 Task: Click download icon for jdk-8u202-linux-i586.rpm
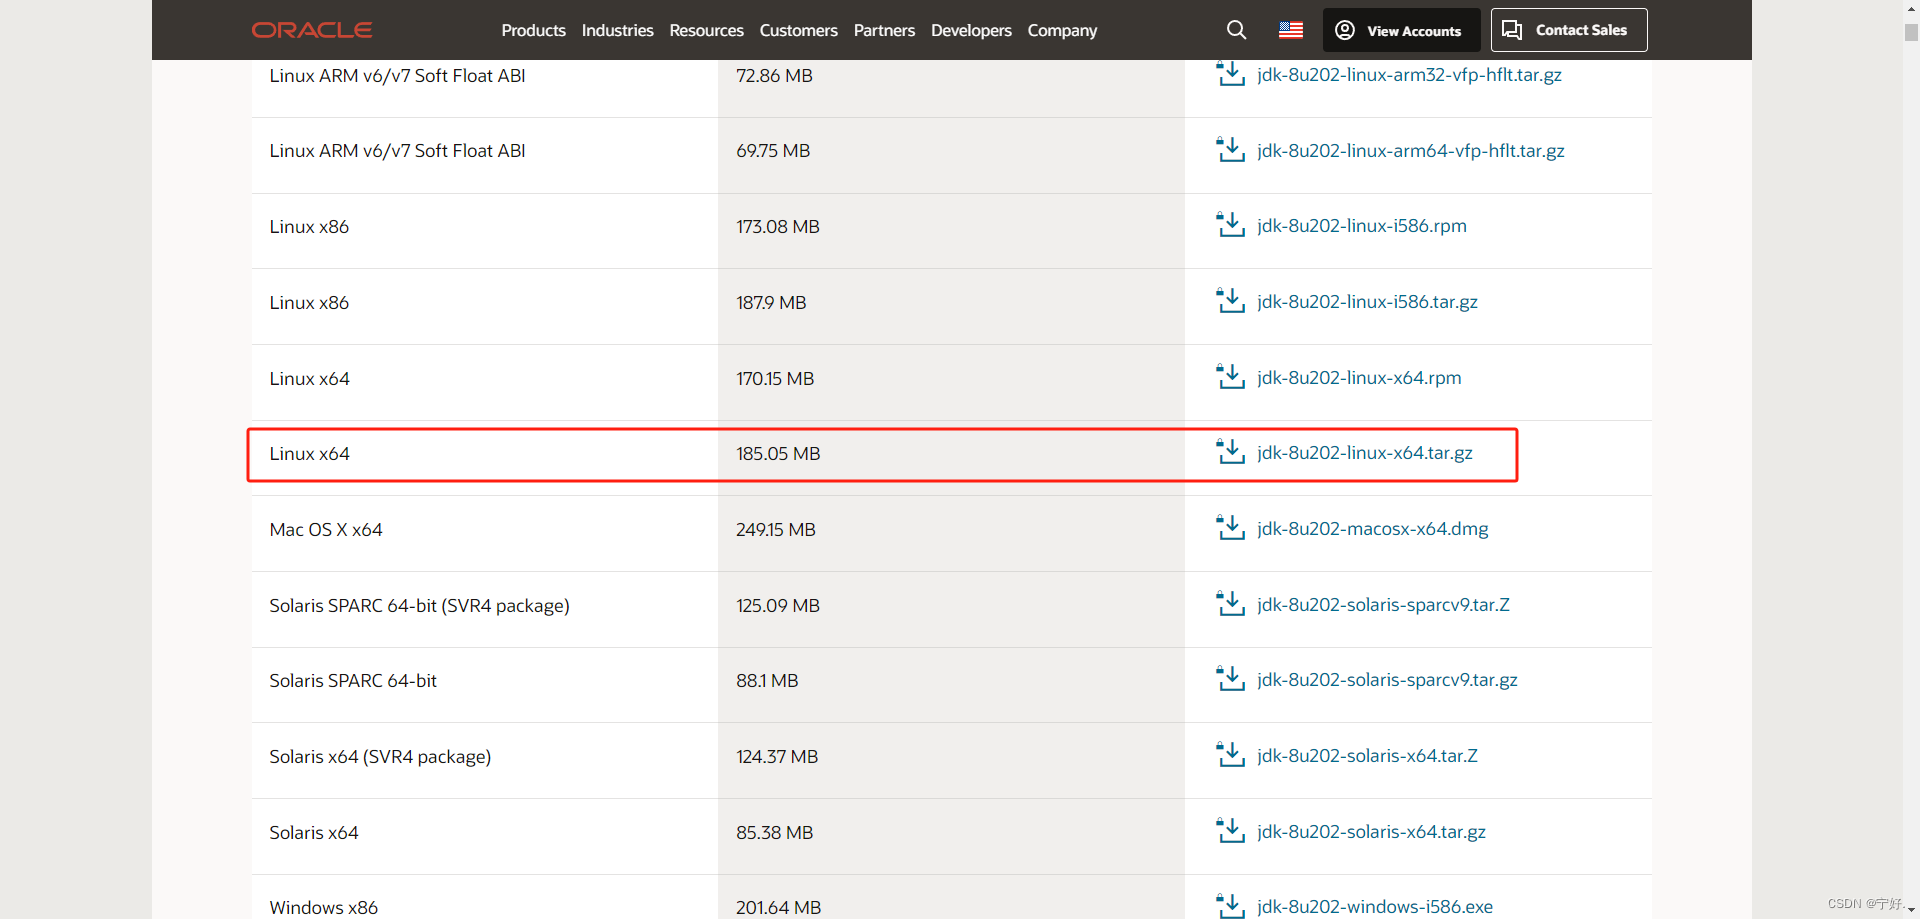coord(1230,225)
